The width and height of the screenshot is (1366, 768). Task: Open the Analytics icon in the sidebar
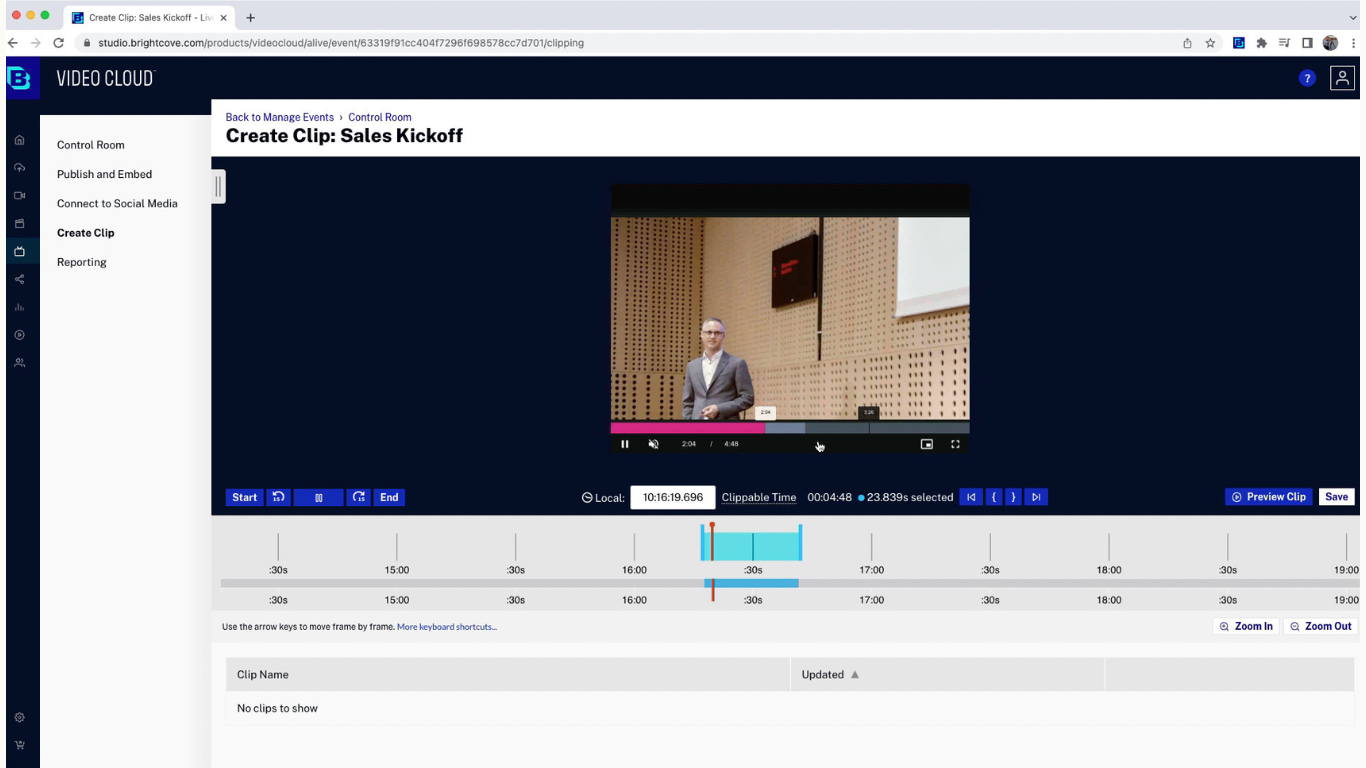pyautogui.click(x=19, y=307)
